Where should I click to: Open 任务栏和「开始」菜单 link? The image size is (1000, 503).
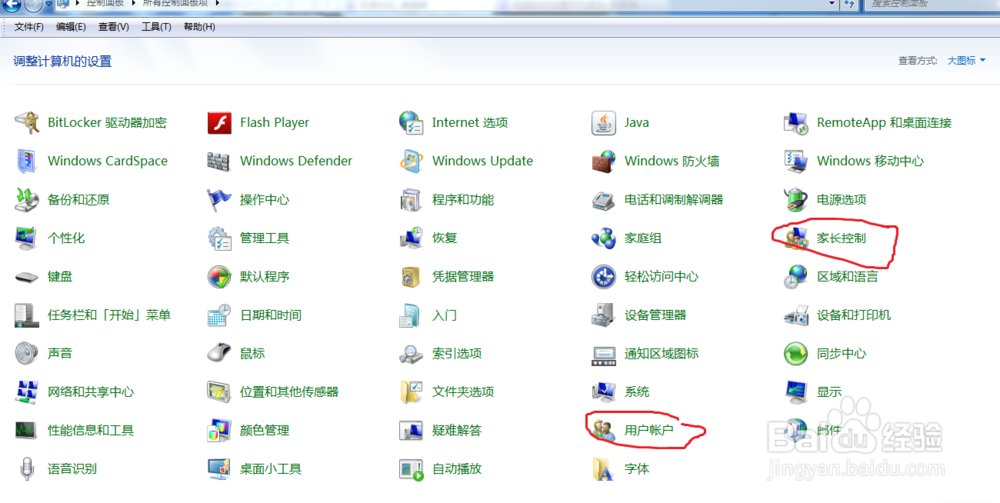109,315
